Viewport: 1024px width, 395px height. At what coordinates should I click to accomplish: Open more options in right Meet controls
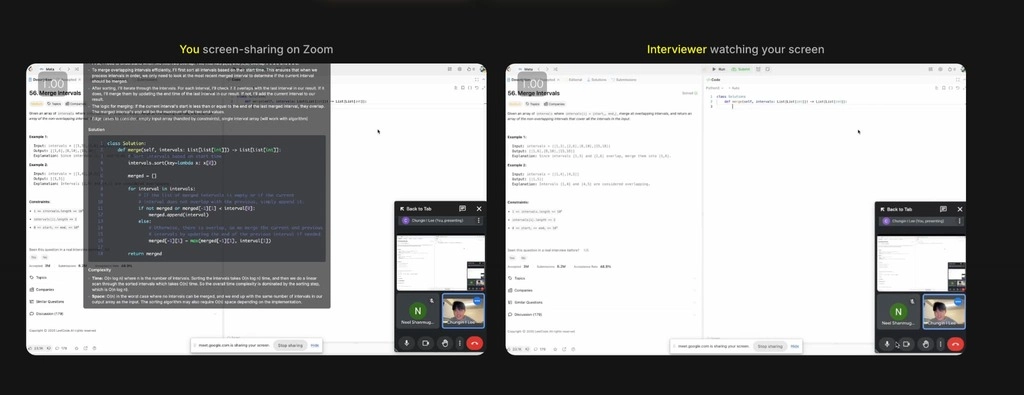tap(940, 343)
